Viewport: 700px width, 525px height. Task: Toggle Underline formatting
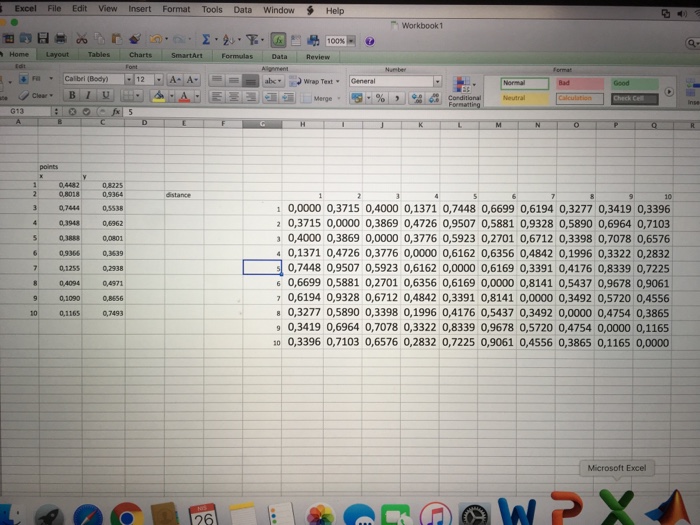(105, 95)
